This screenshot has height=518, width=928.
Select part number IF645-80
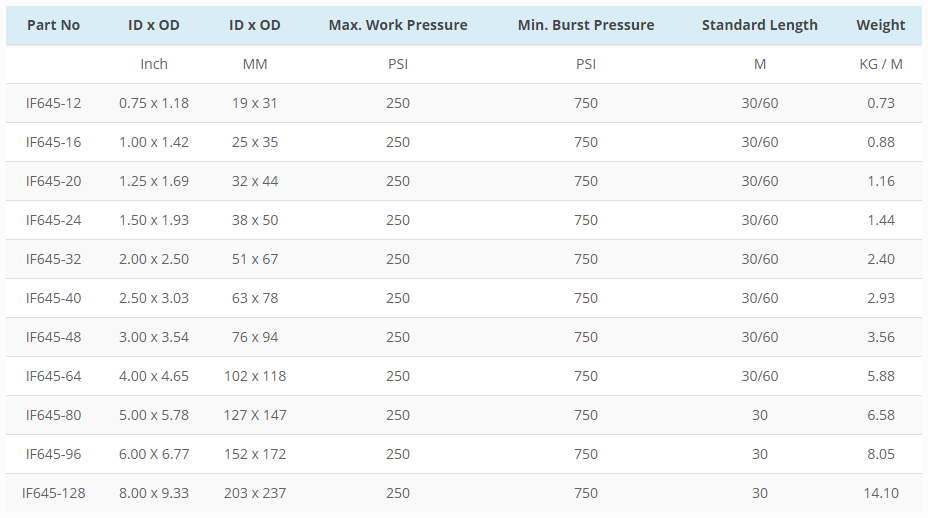coord(54,415)
